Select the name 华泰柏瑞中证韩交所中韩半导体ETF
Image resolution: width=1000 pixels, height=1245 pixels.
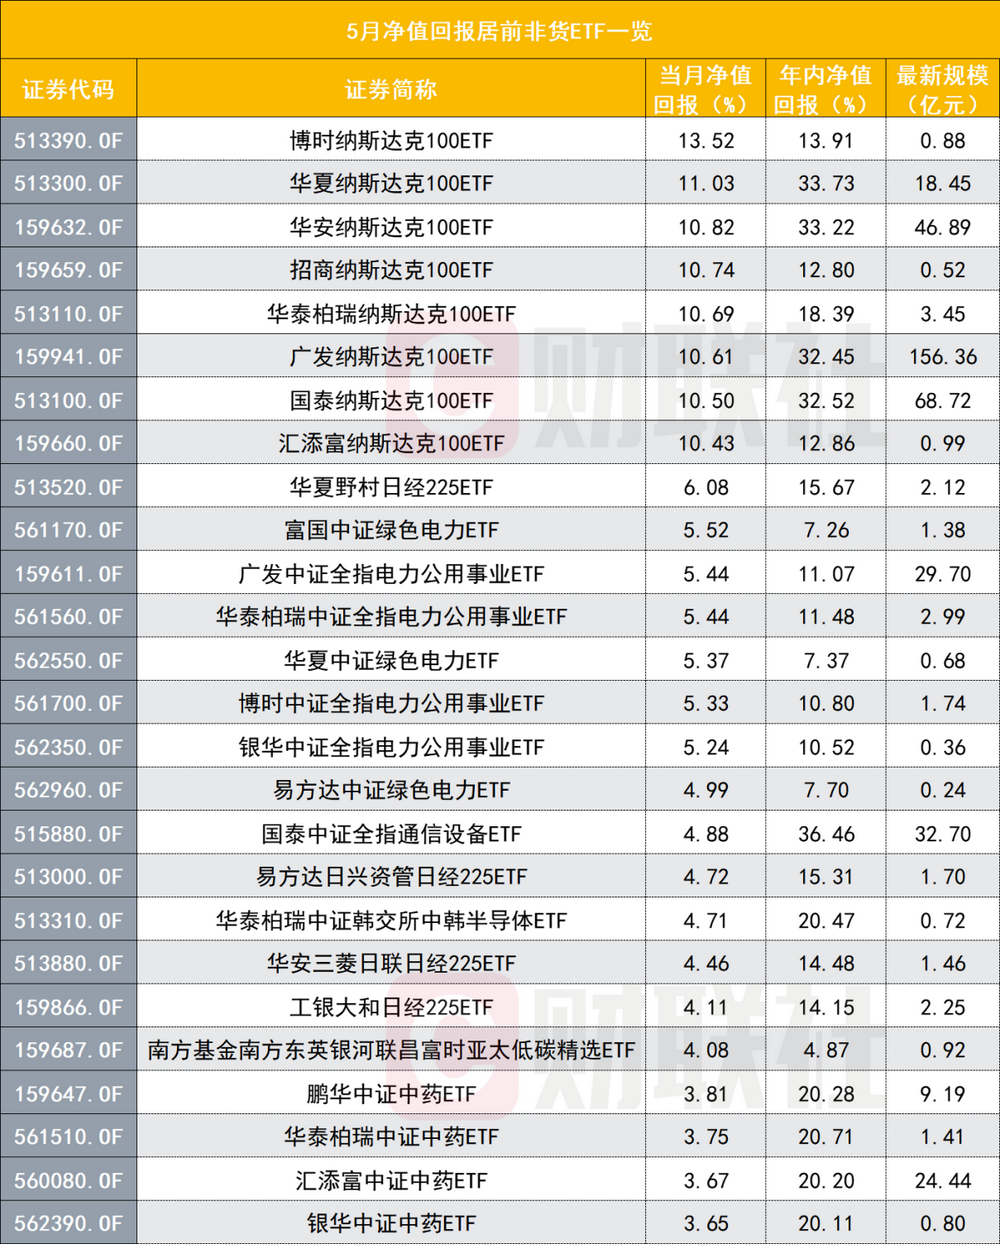point(391,921)
